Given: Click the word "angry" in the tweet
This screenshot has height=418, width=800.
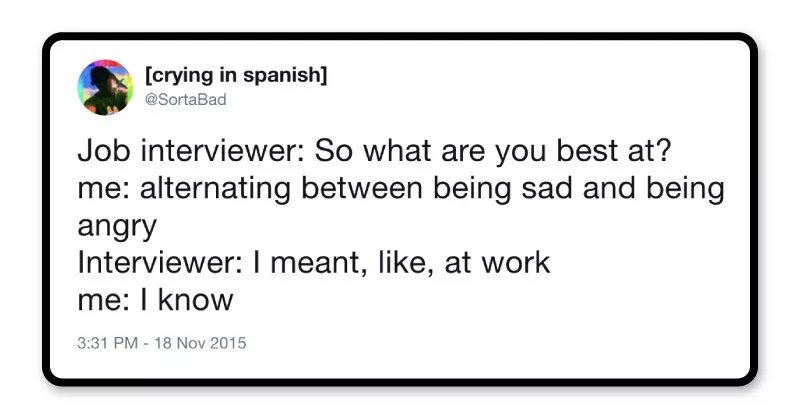Looking at the screenshot, I should click(x=117, y=226).
